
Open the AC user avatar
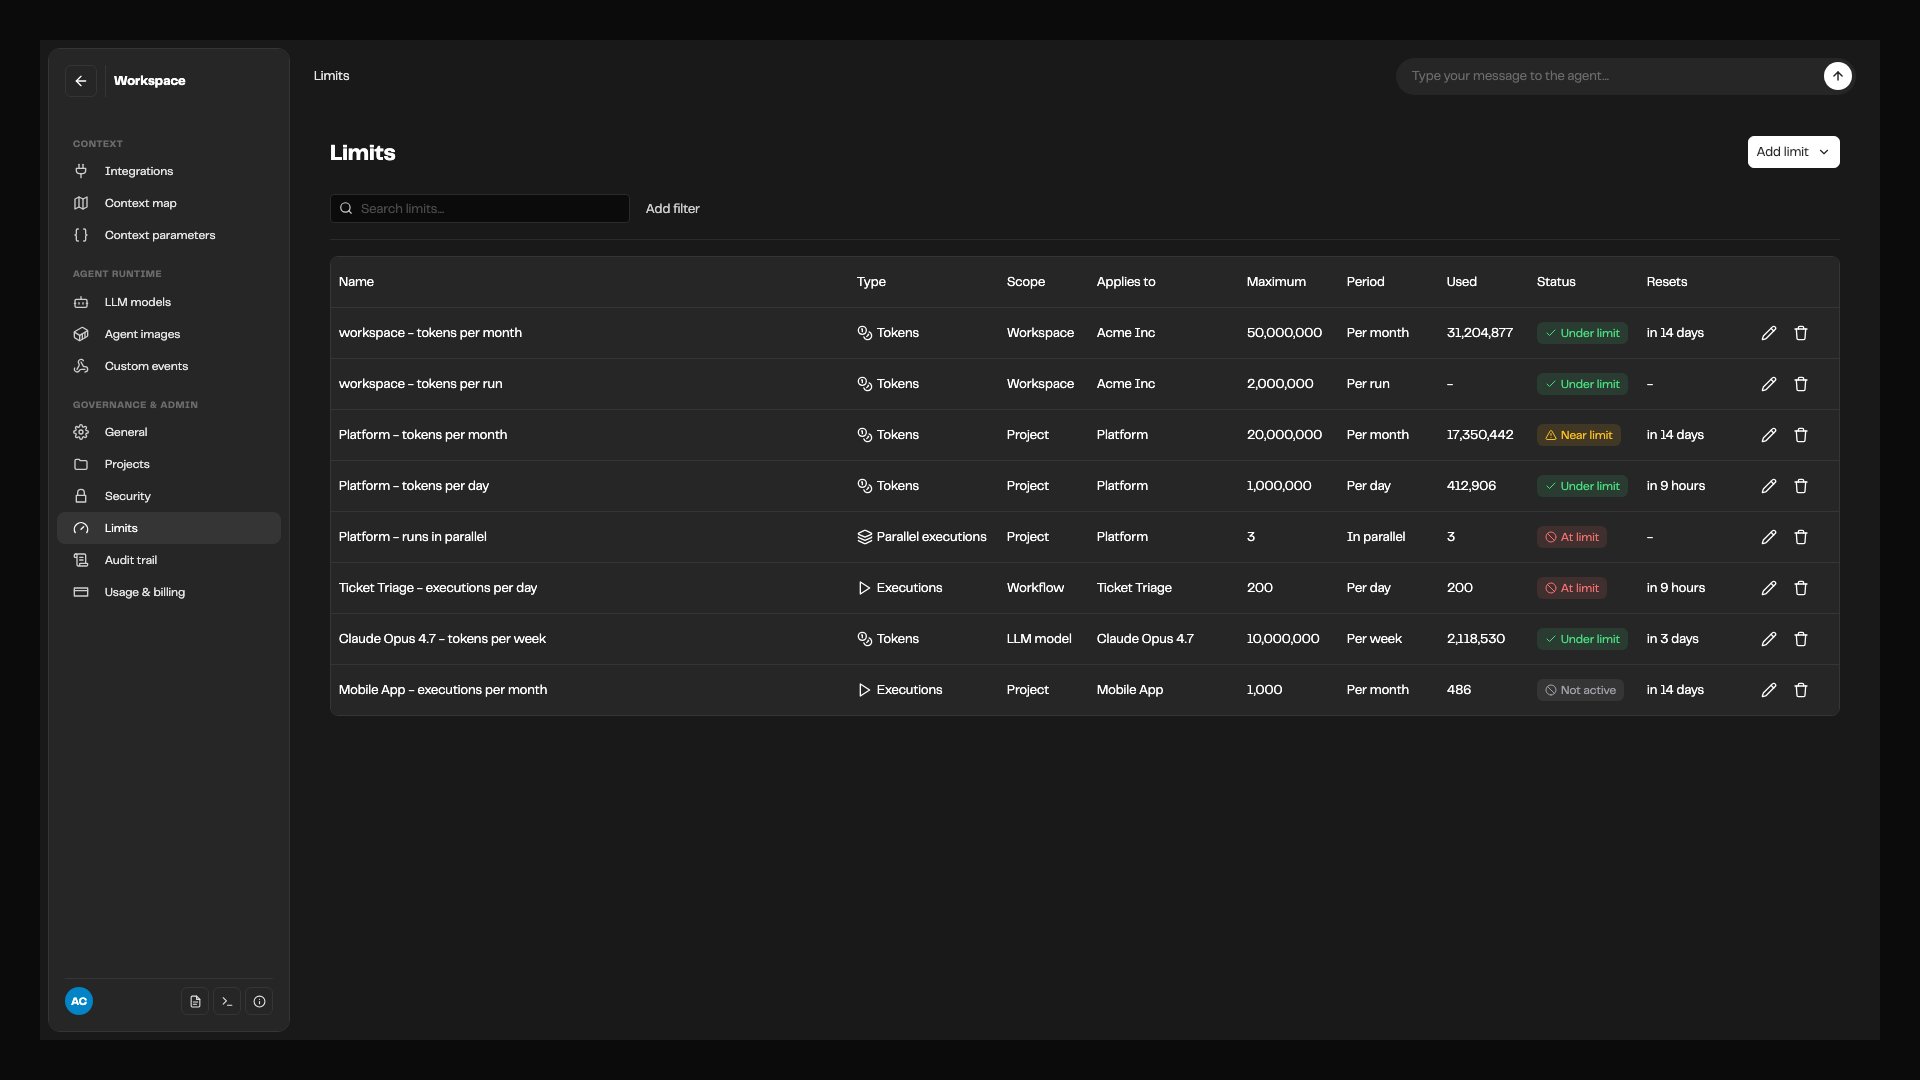tap(79, 1001)
